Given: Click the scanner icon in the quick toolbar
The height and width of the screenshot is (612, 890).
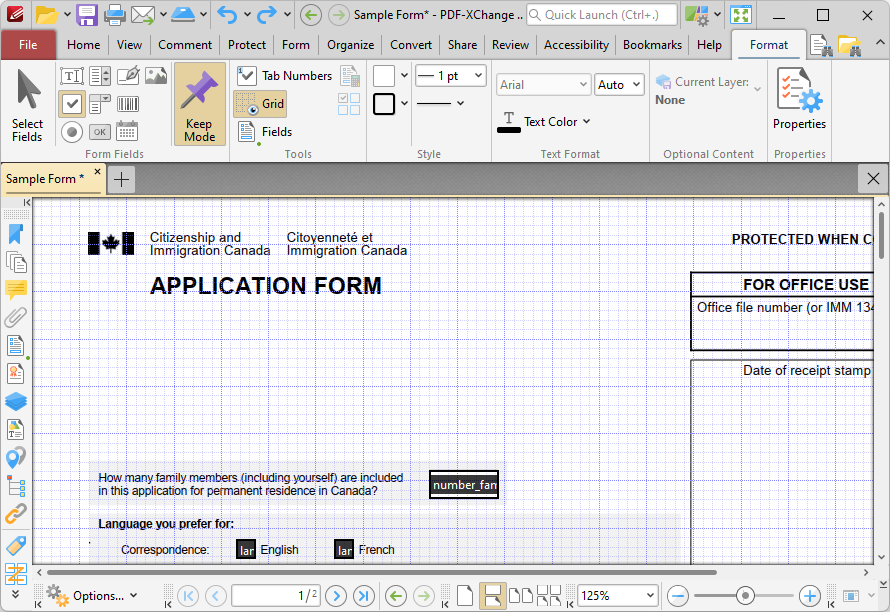Looking at the screenshot, I should [183, 15].
